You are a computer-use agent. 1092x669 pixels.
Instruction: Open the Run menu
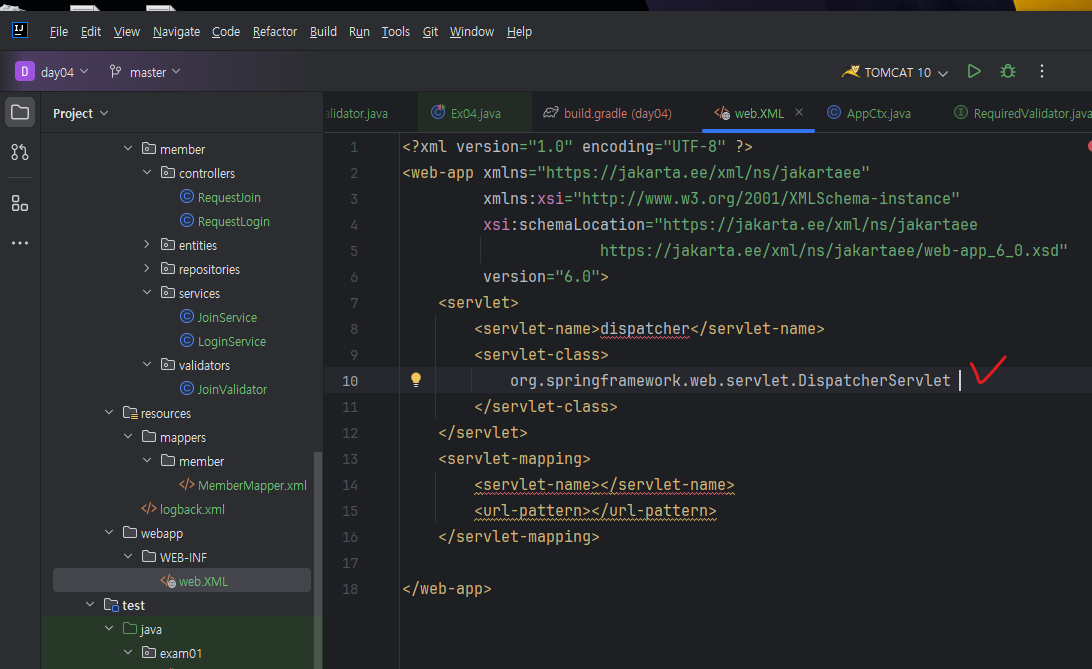click(359, 31)
